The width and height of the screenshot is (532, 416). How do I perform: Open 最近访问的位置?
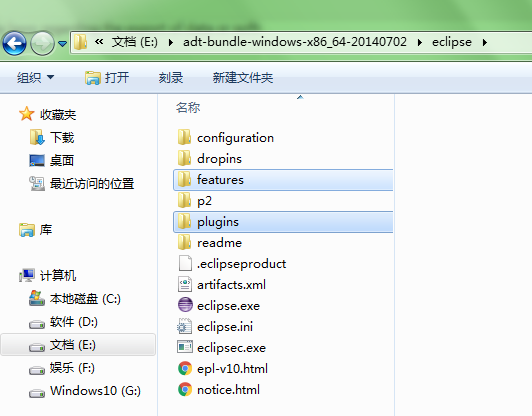coord(92,184)
